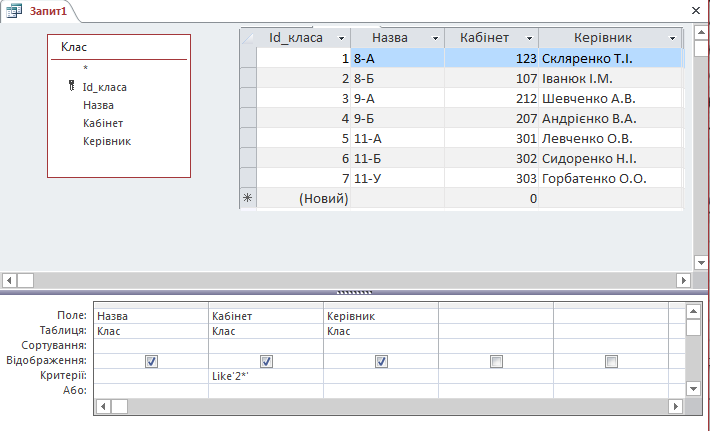
Task: Click the select-all corner of the datasheet
Action: click(248, 38)
